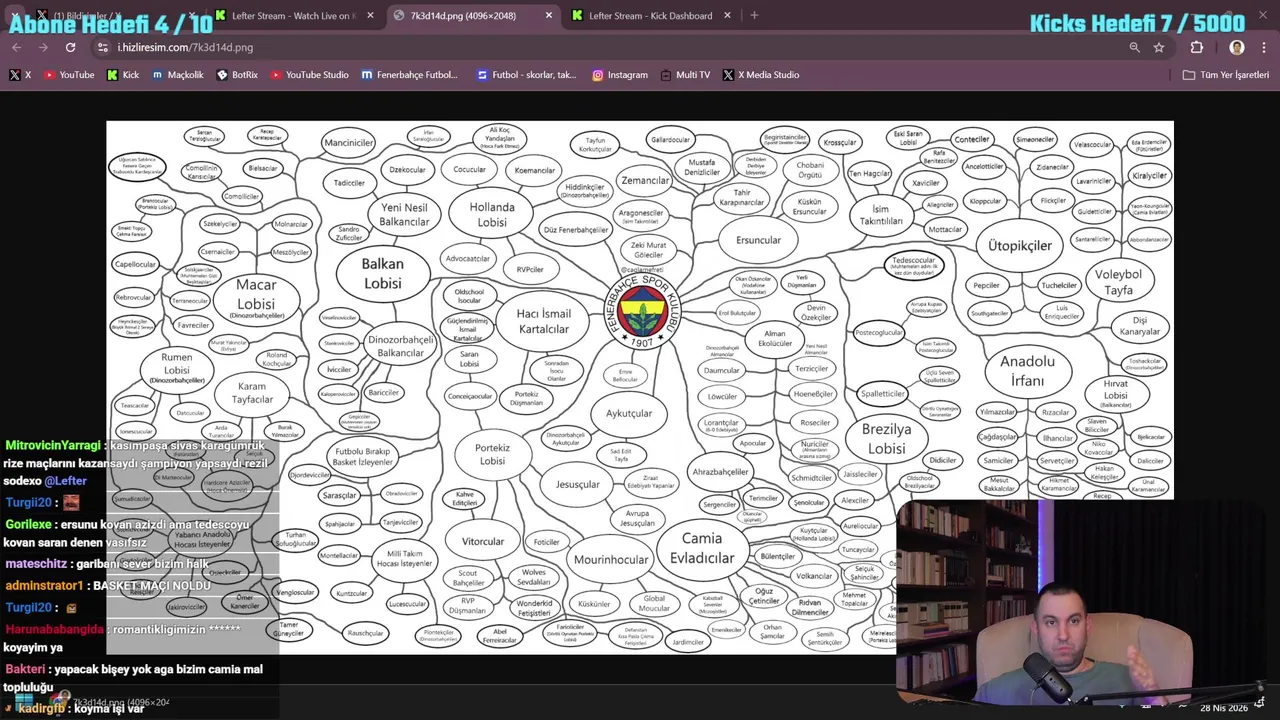
Task: Click the "Anadolu İrfanı" bubble
Action: [x=1028, y=371]
